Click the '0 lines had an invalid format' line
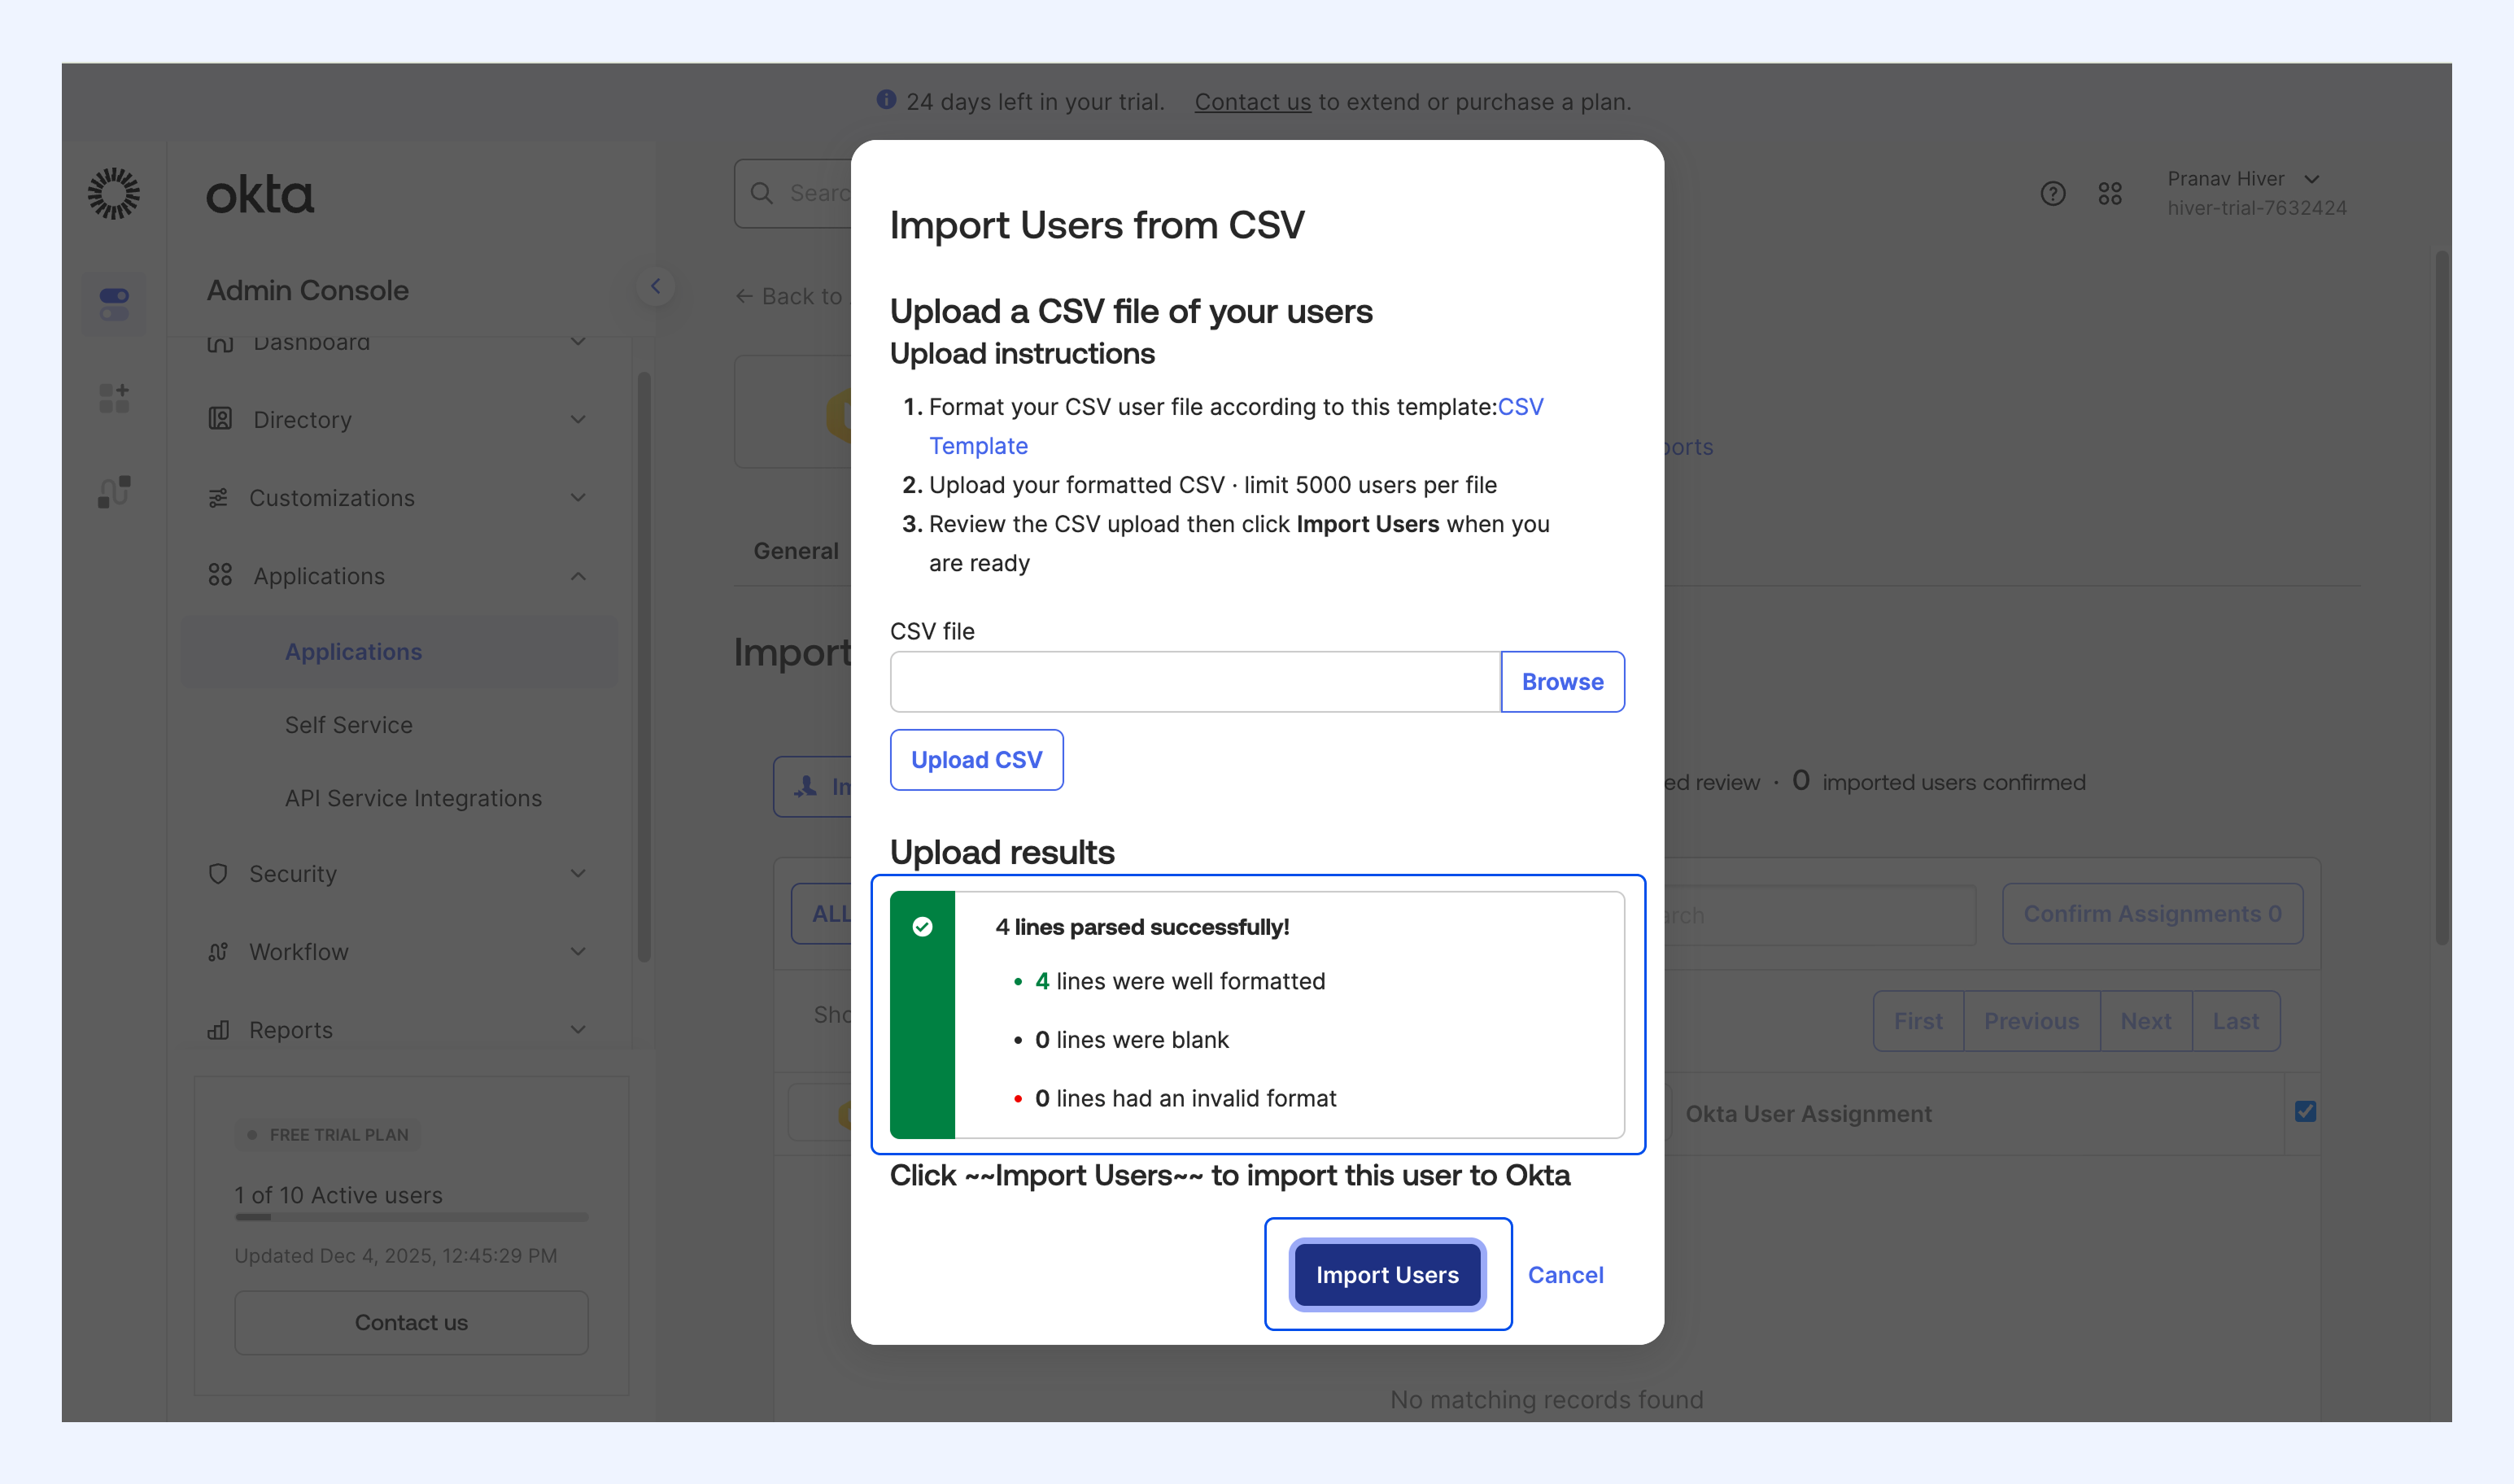 tap(1185, 1098)
